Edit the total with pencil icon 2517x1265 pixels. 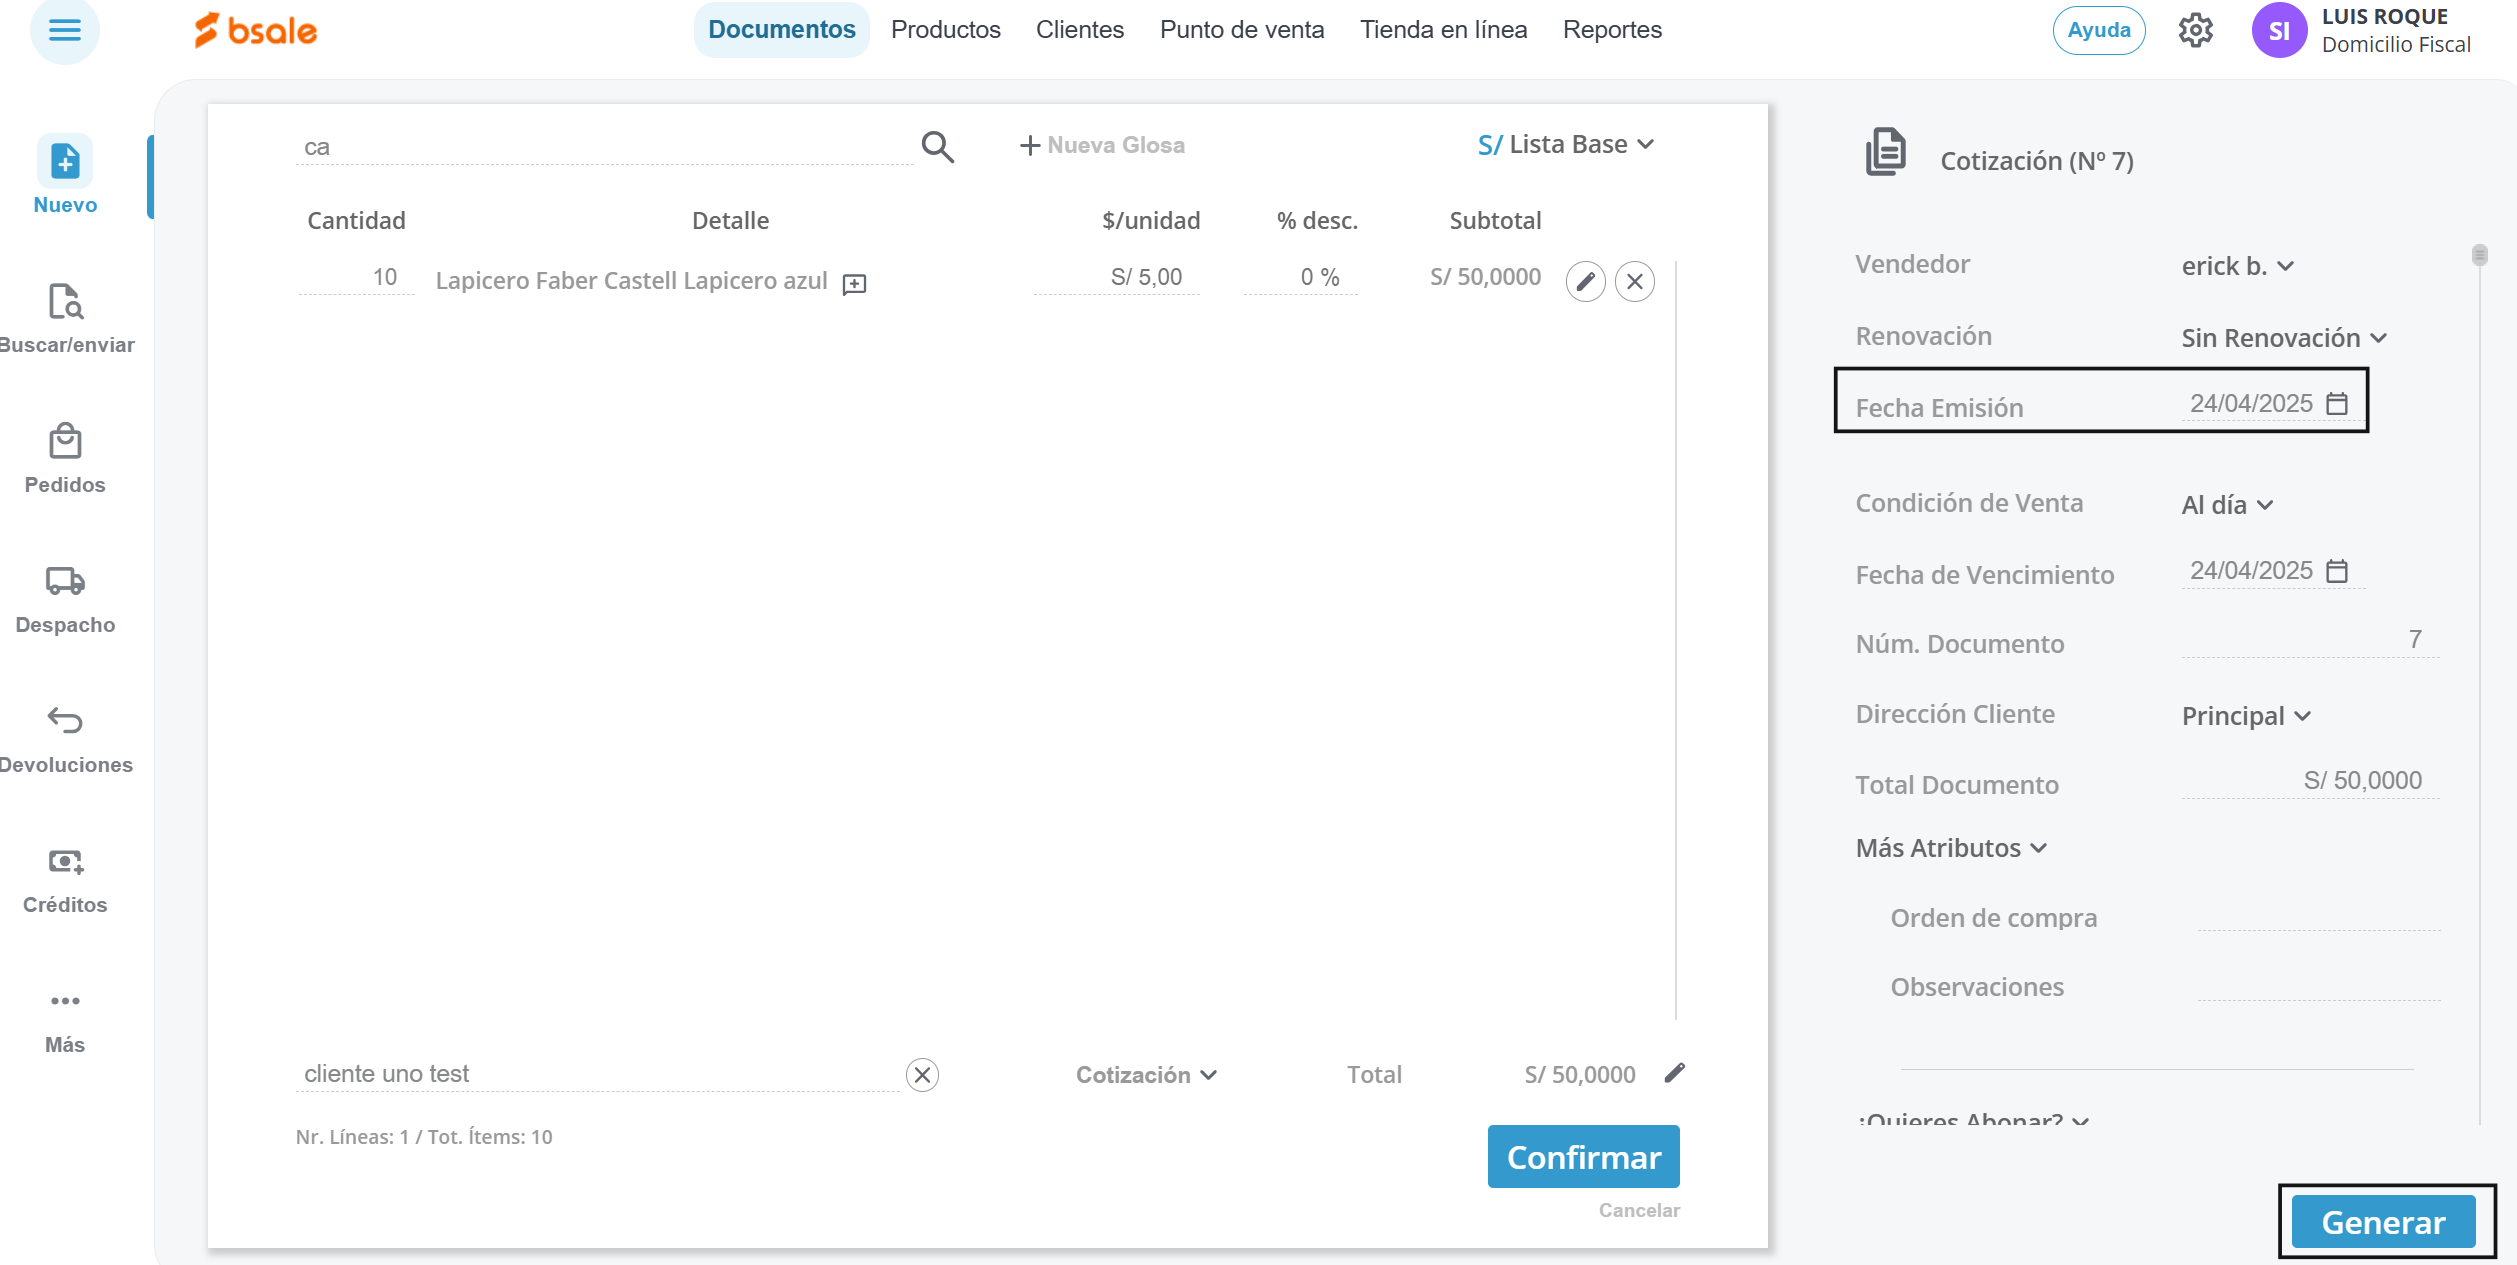1675,1073
